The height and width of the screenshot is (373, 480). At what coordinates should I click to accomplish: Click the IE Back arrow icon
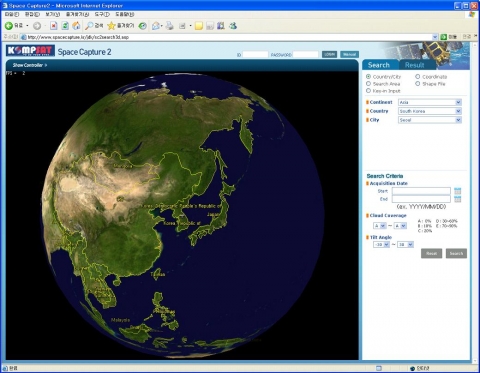pos(9,26)
